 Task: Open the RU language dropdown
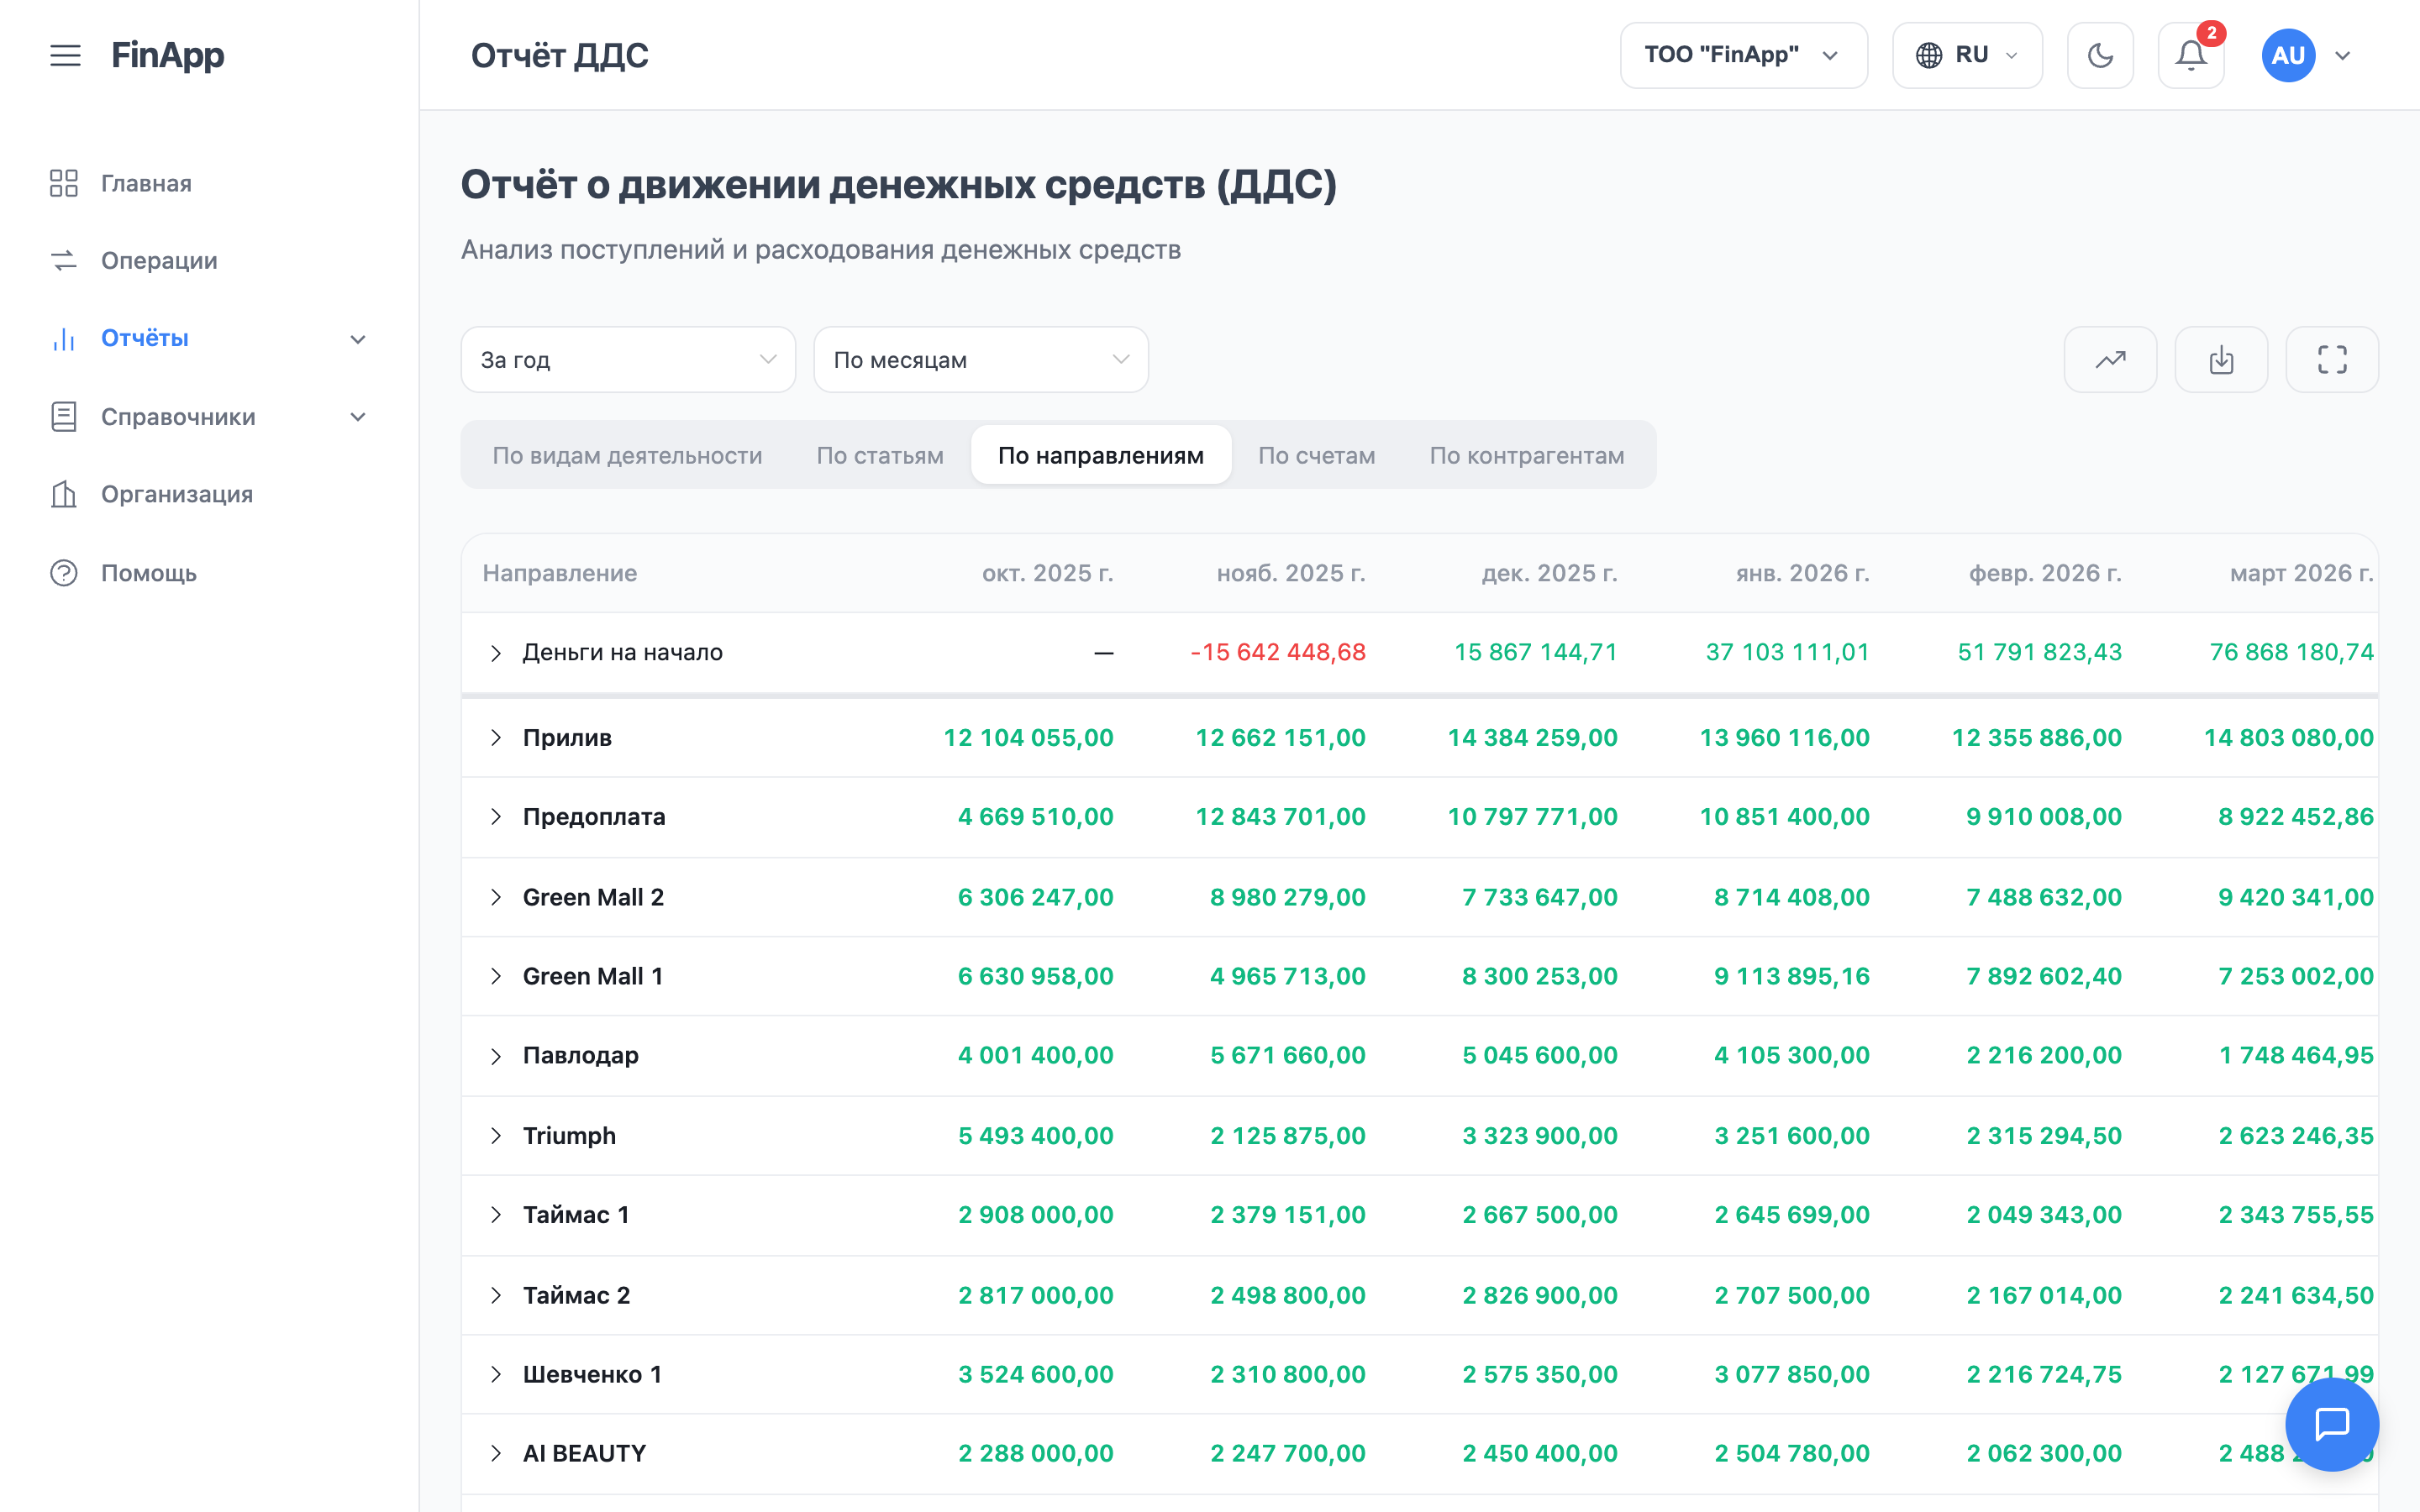click(1967, 55)
